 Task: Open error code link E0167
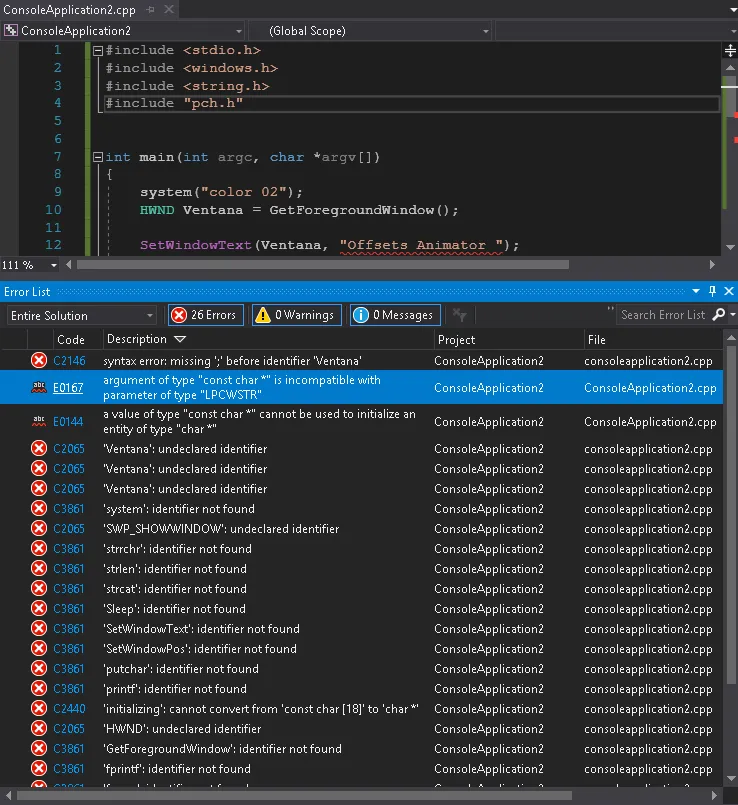[x=69, y=388]
